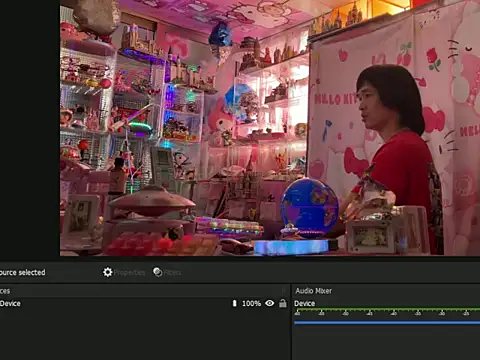
Task: Click inside the video preview canvas
Action: tap(270, 128)
